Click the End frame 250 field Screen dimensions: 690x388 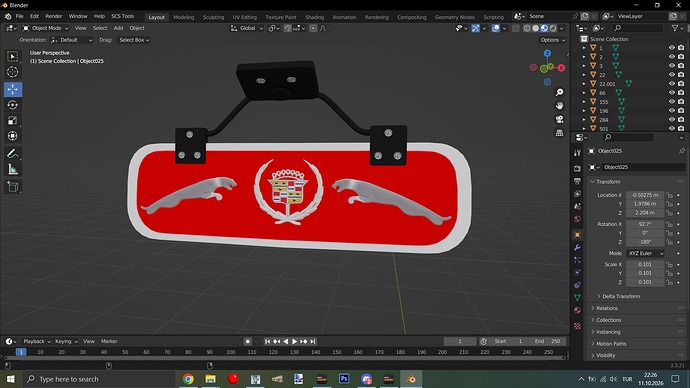pyautogui.click(x=547, y=341)
